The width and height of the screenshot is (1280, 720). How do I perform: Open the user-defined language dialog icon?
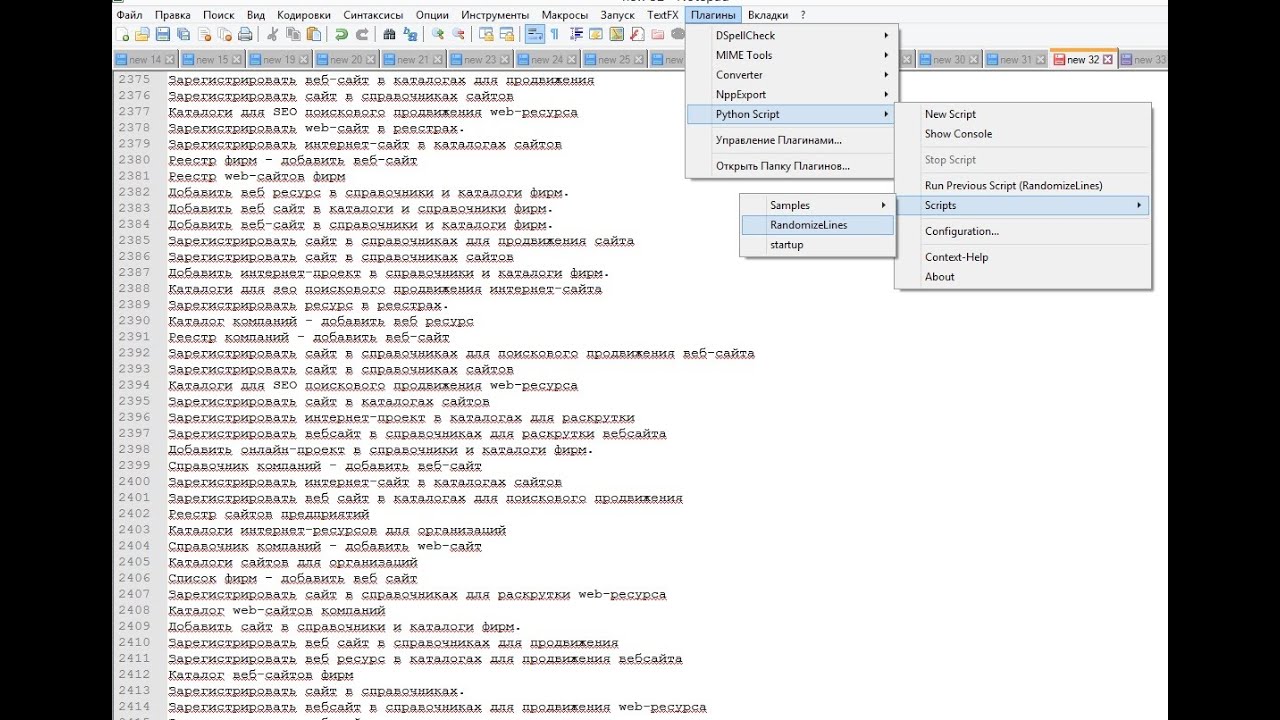pos(596,35)
